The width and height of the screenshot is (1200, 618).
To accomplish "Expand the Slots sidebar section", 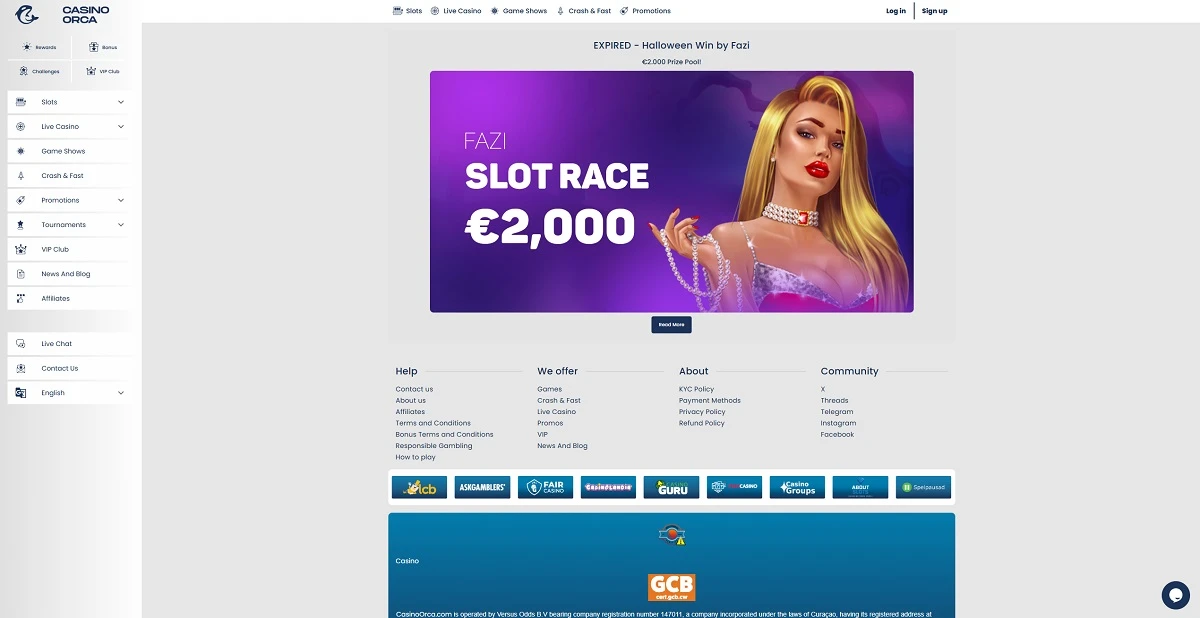I will pyautogui.click(x=69, y=102).
